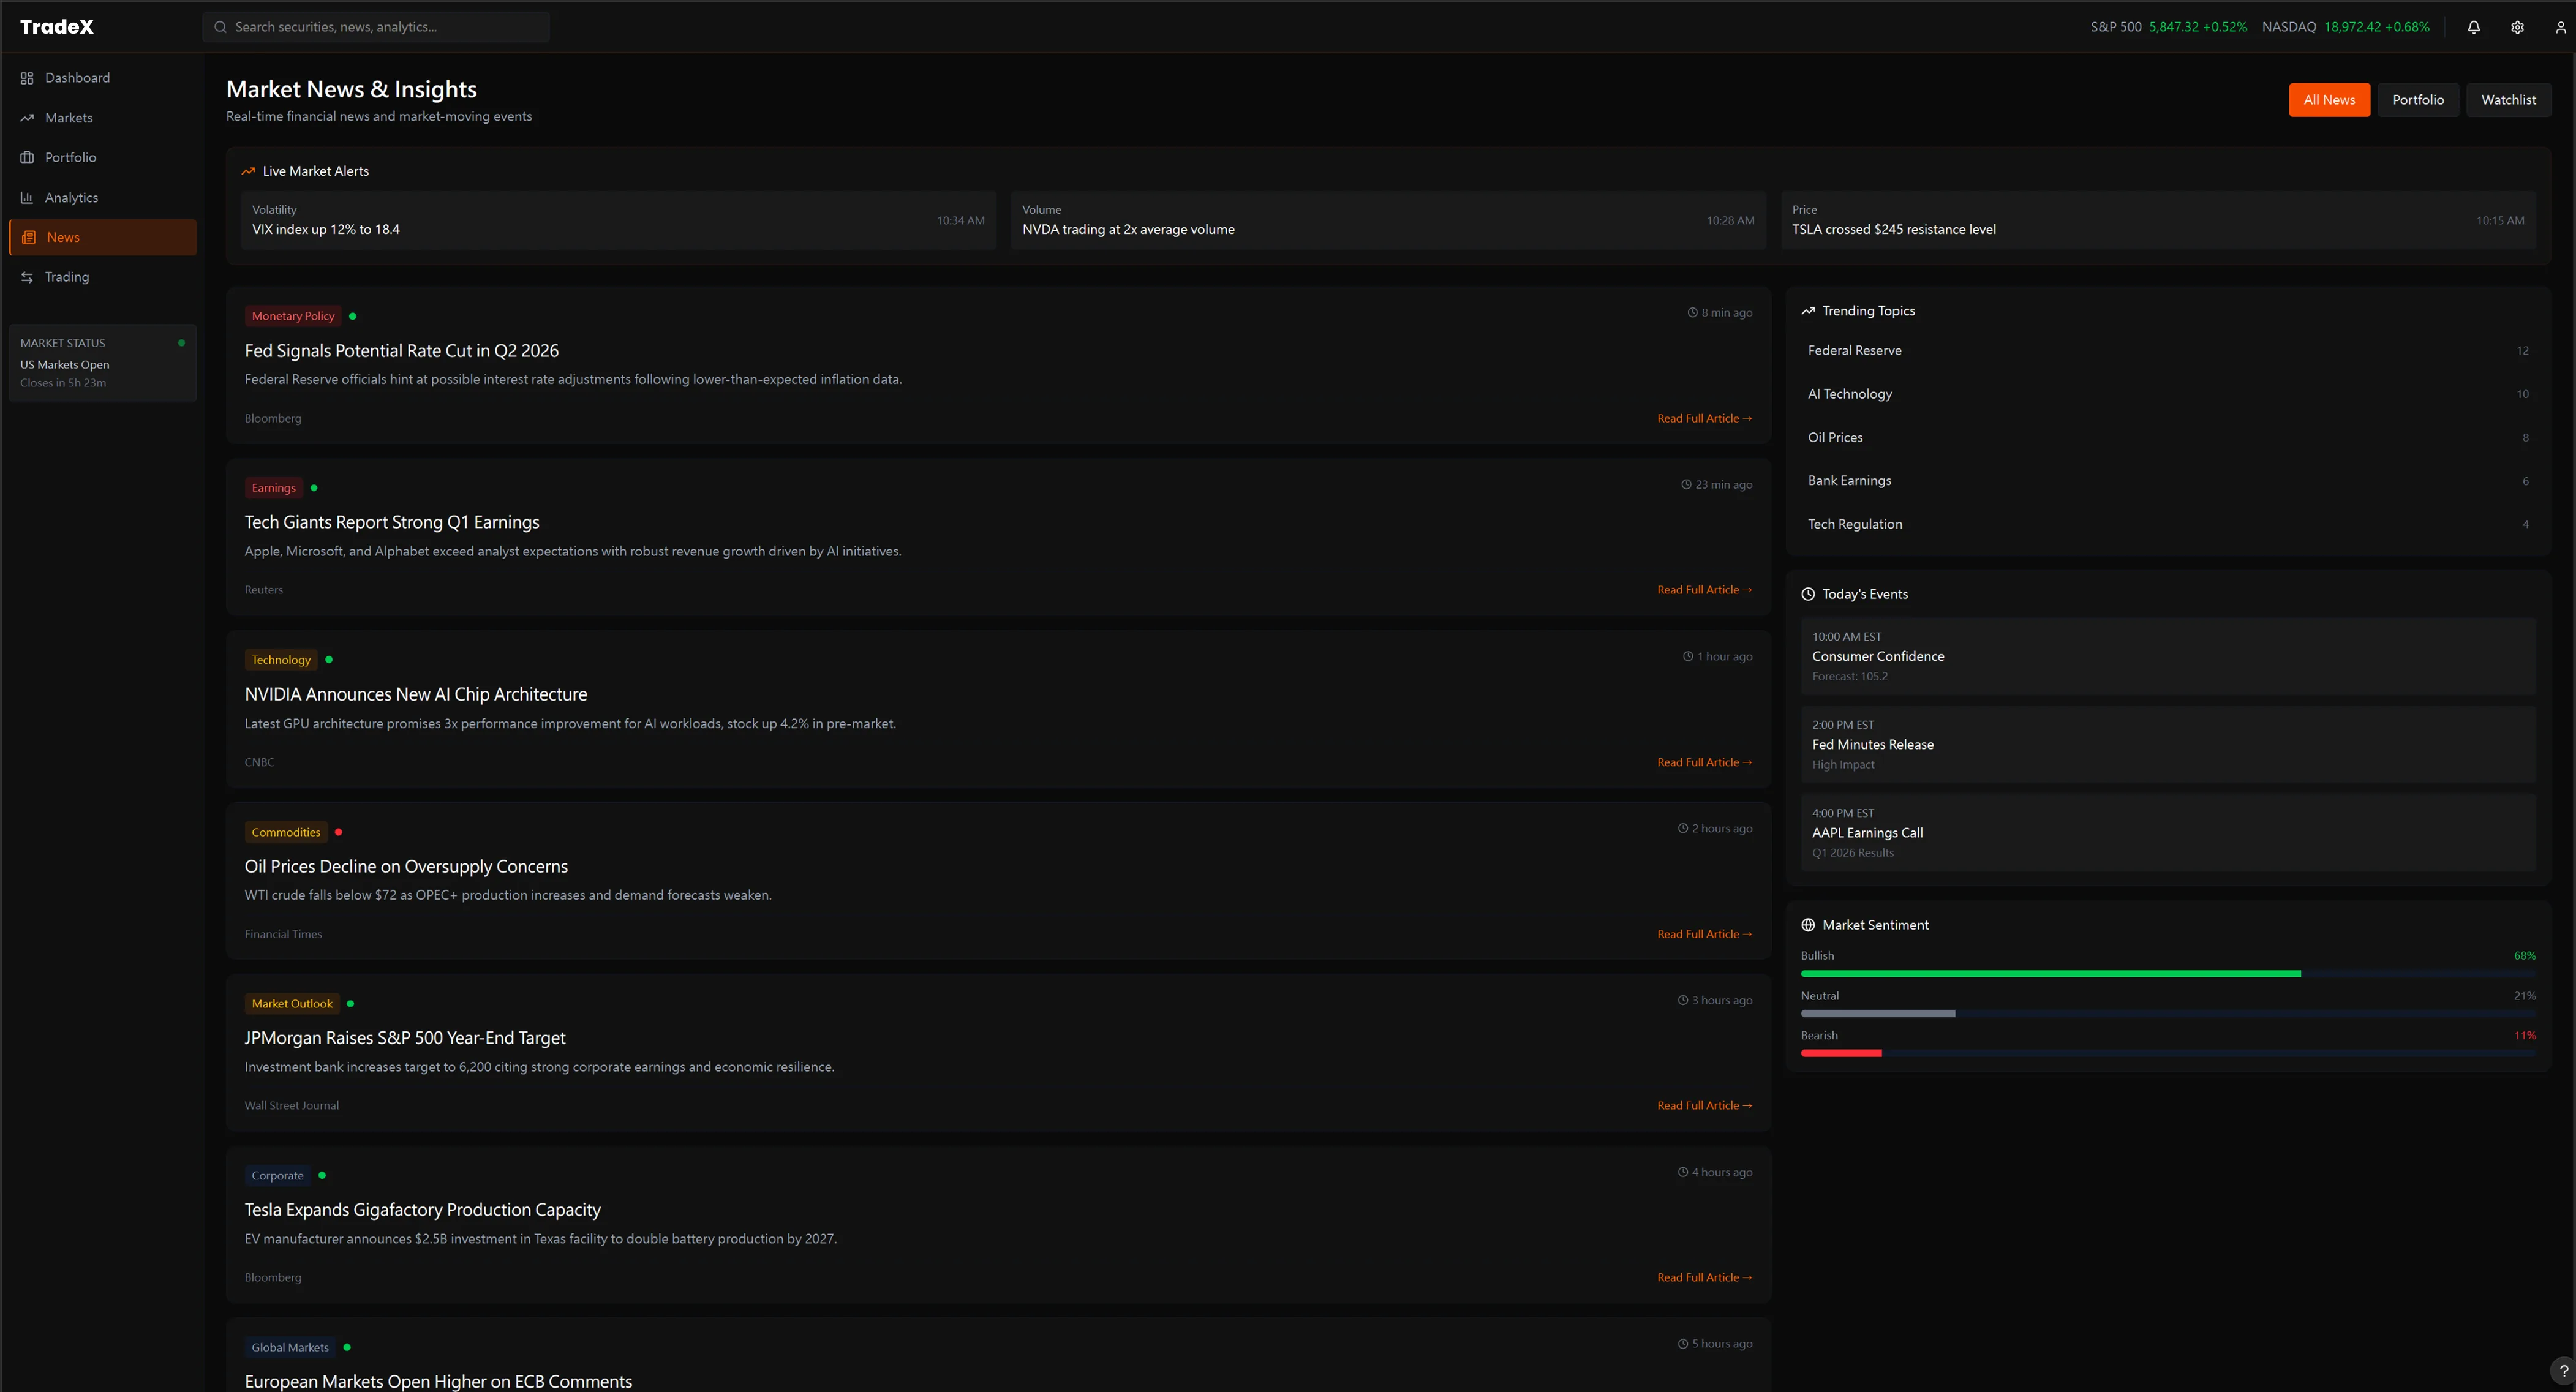2576x1392 pixels.
Task: Select Markets from the sidebar
Action: pos(70,117)
